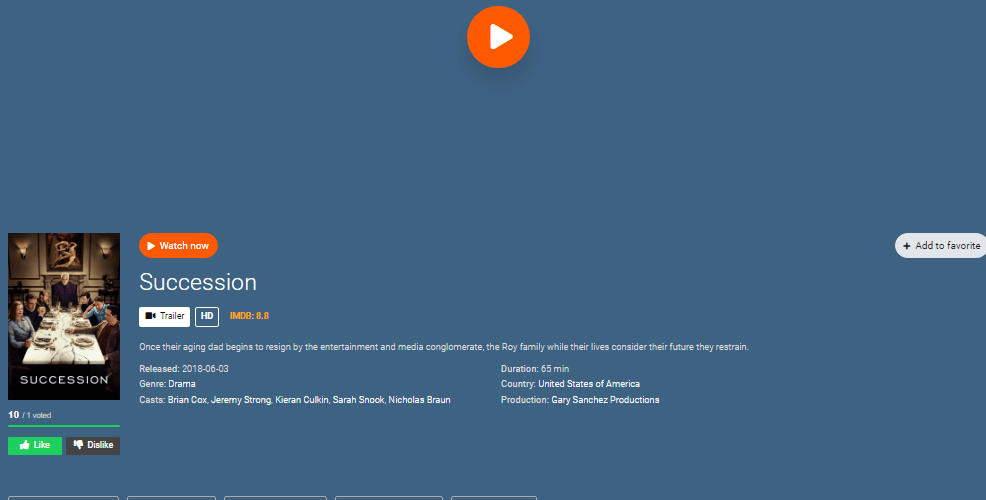Open cast member Nicholas Braun

[x=419, y=400]
